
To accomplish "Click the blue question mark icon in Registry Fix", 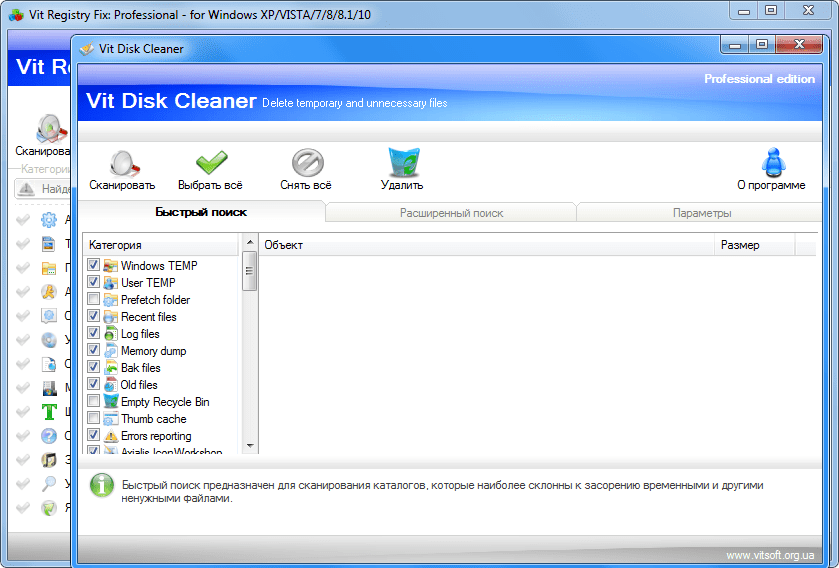I will pos(49,436).
